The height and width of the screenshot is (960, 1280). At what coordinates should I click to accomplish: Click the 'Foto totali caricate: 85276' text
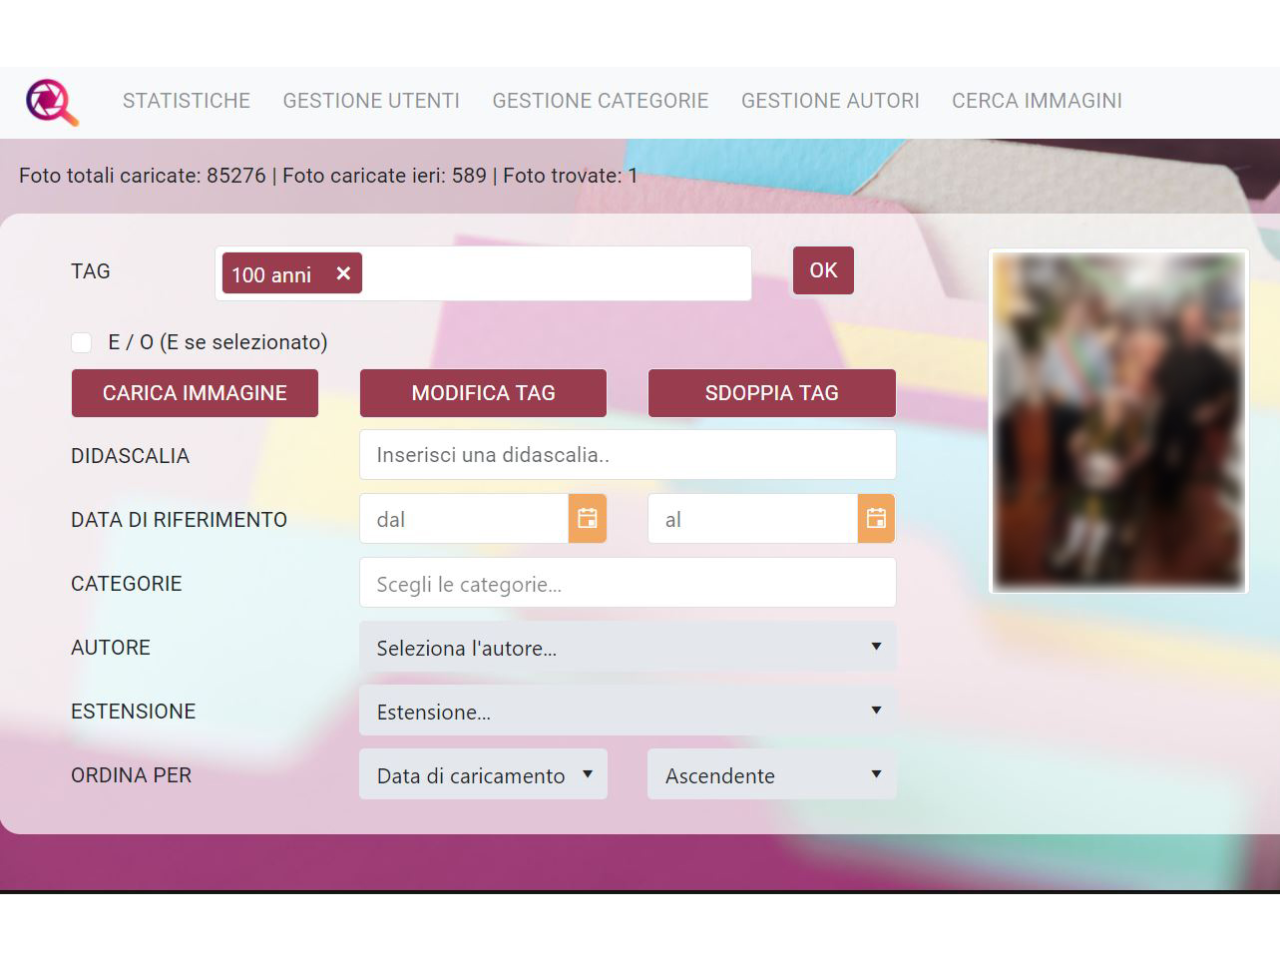point(142,176)
